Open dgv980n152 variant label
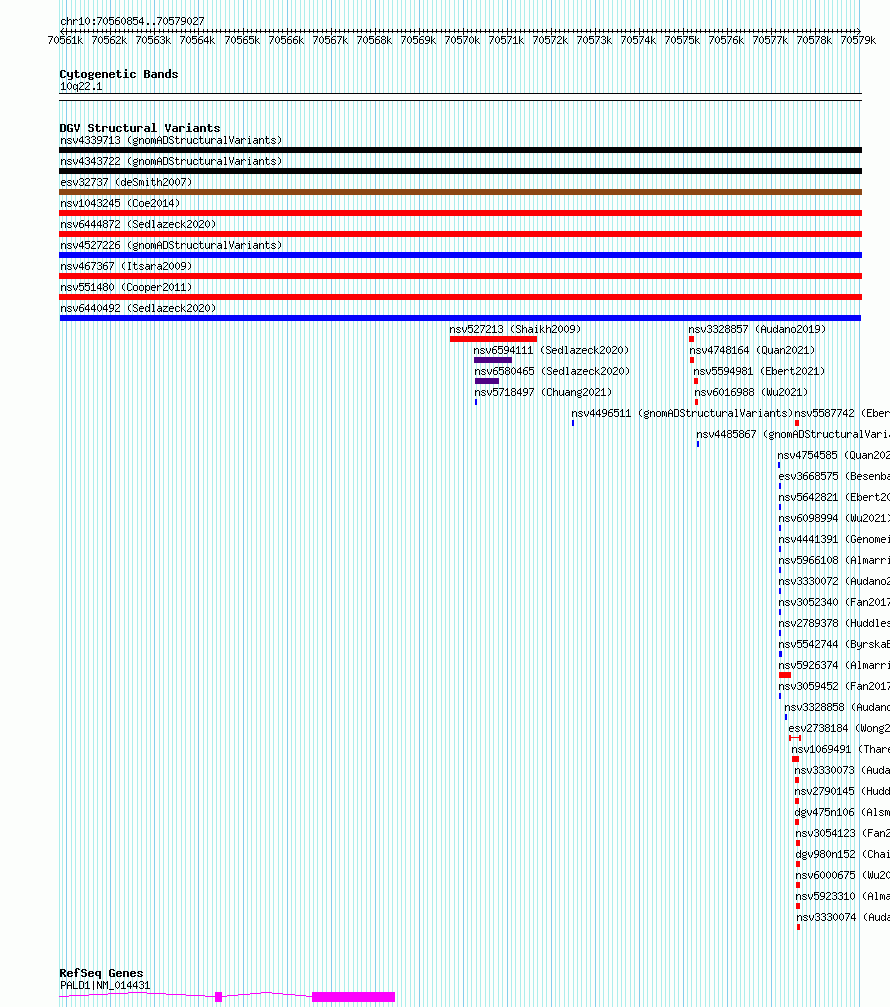This screenshot has height=1007, width=890. [842, 854]
